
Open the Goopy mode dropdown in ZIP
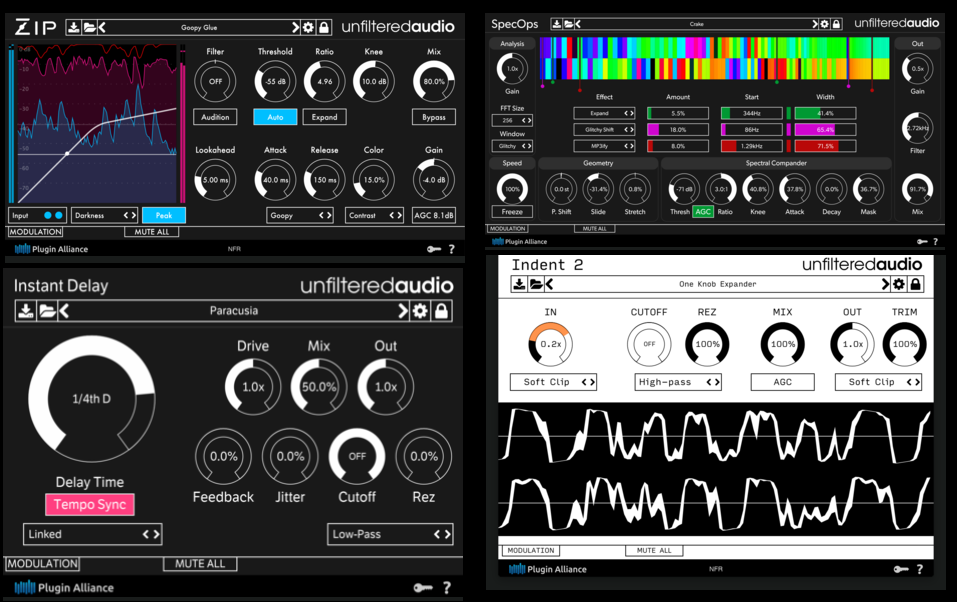300,216
